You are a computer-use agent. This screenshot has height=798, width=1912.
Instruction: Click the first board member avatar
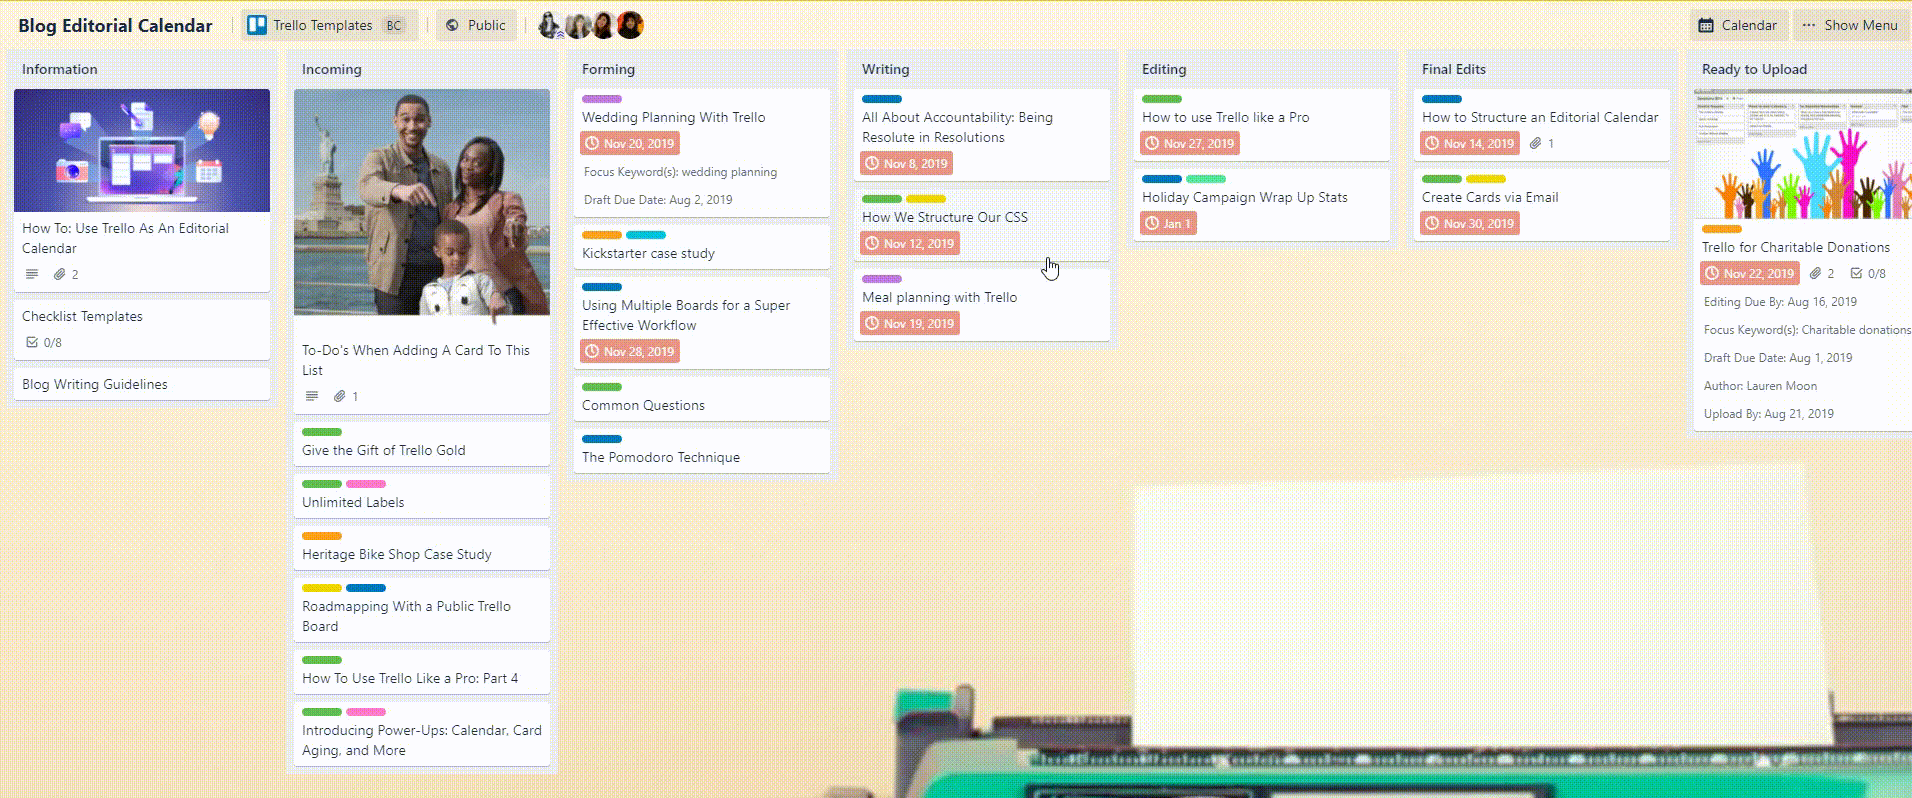549,25
